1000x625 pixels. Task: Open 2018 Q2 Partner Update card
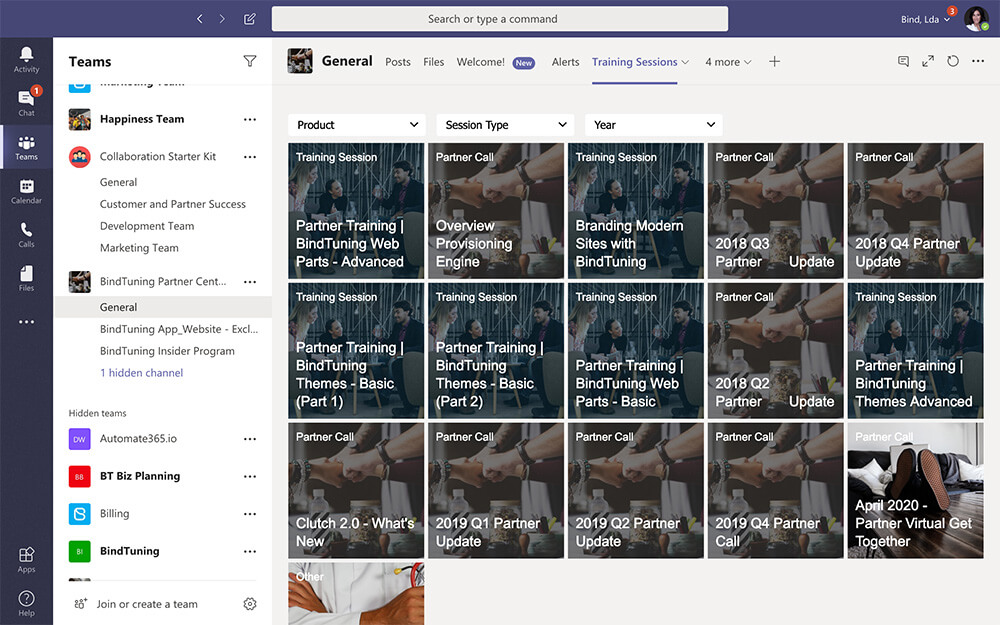[776, 351]
